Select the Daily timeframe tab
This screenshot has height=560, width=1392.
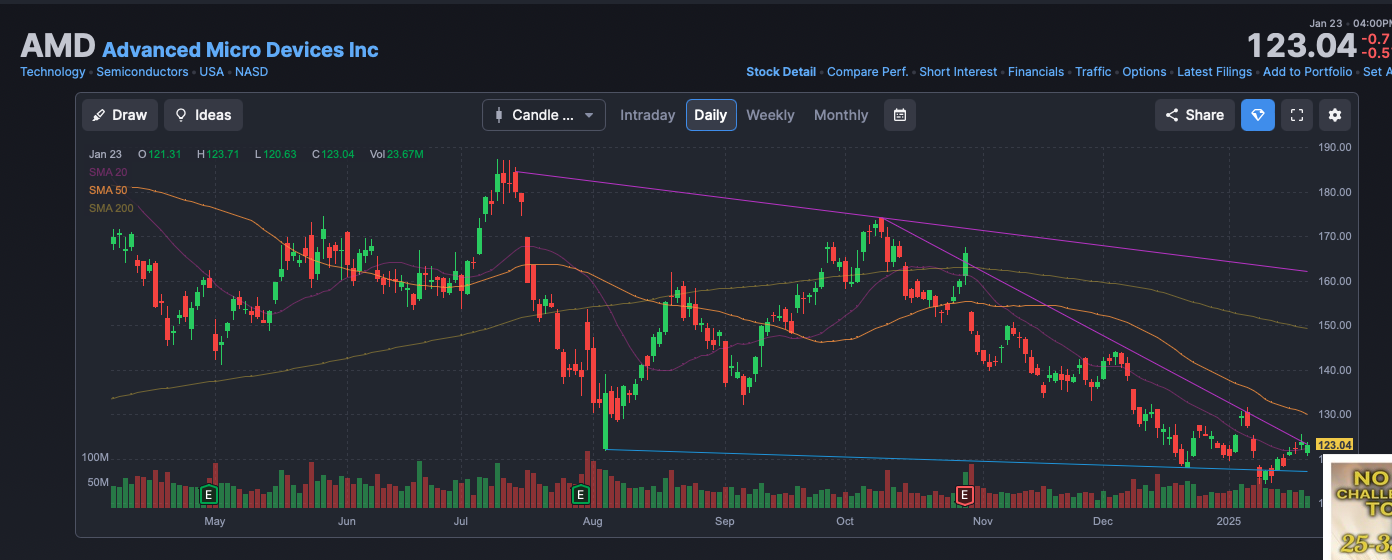coord(711,115)
